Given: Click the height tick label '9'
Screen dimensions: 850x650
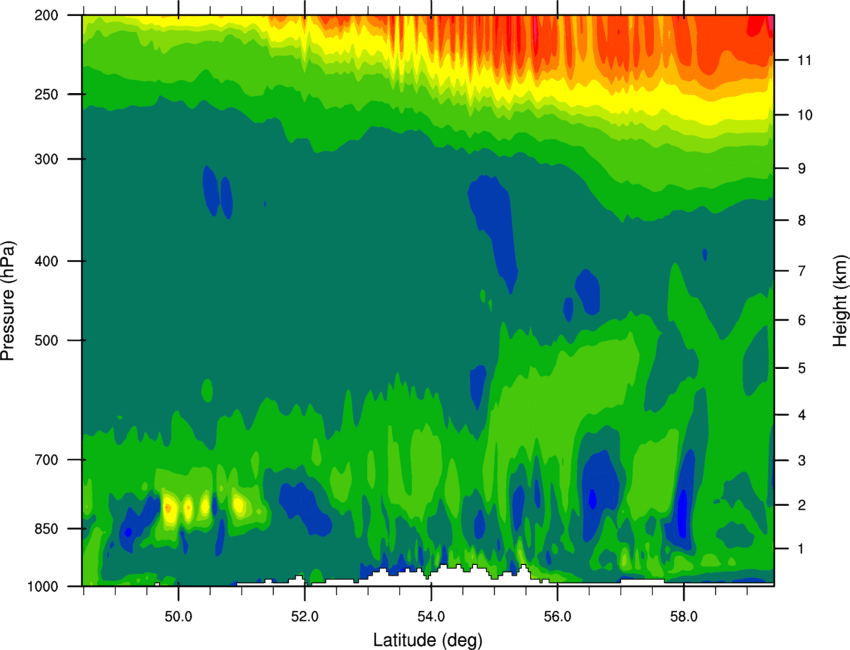Looking at the screenshot, I should [x=801, y=168].
